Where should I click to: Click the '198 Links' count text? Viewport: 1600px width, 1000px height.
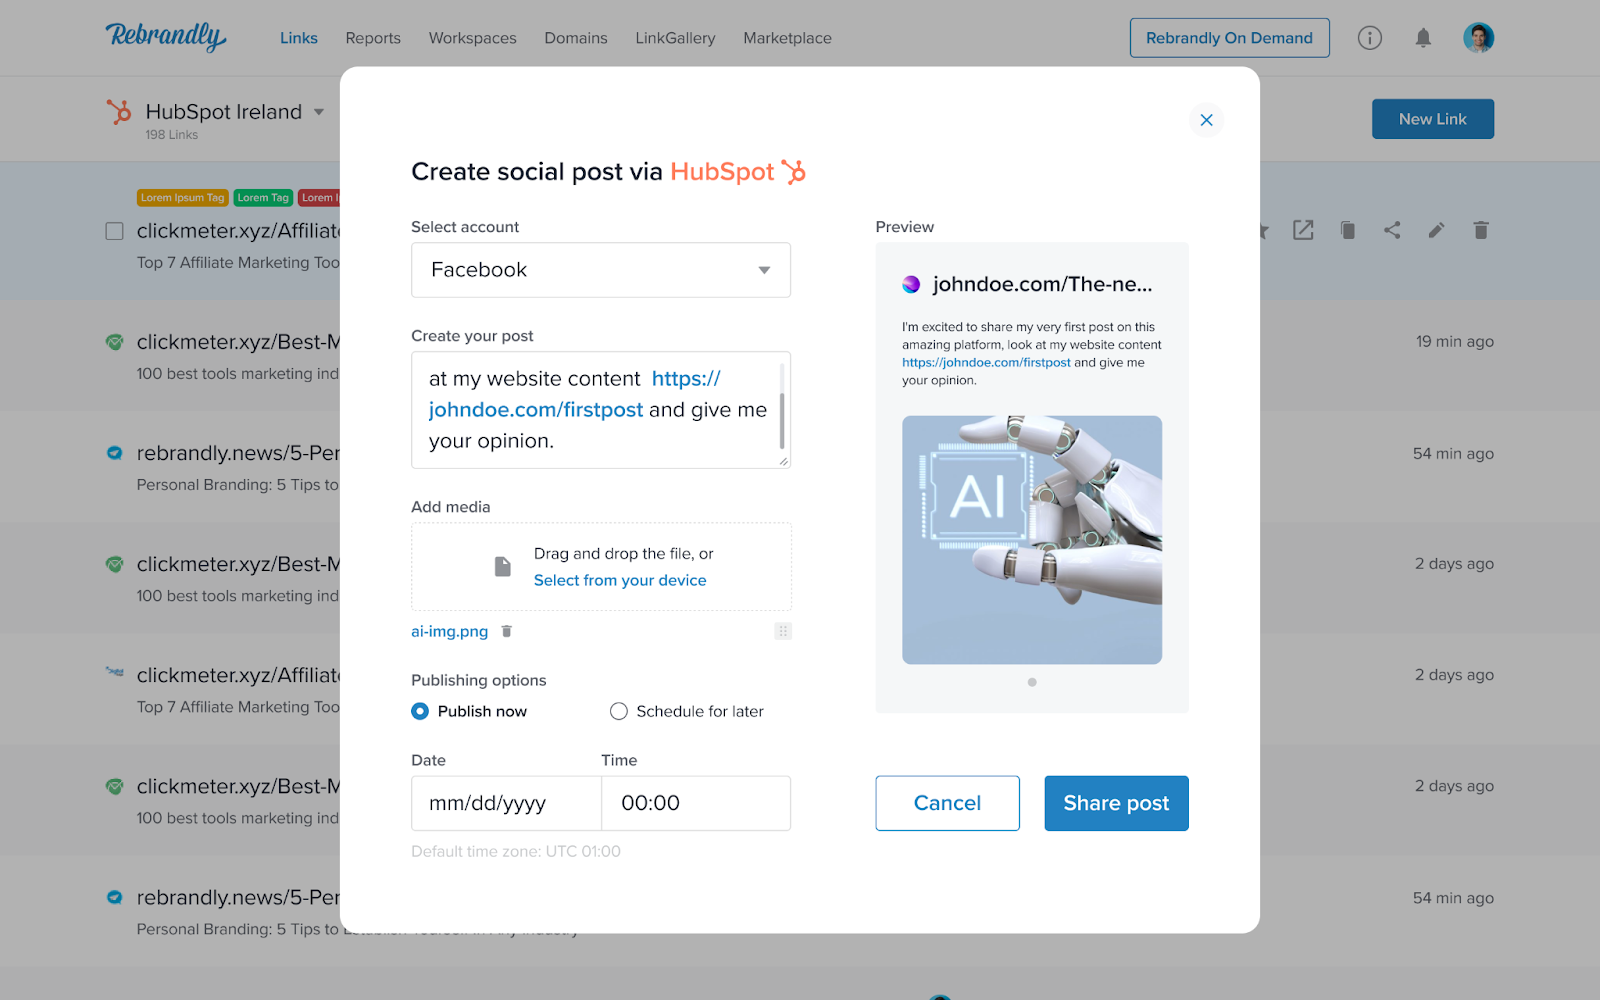tap(172, 135)
